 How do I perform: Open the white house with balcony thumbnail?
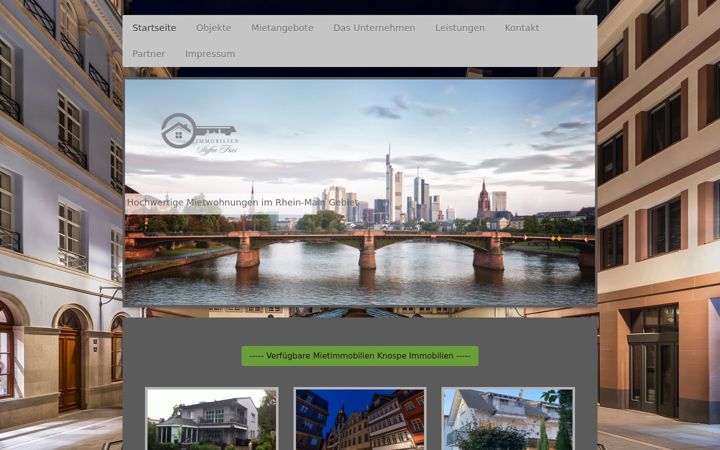pos(508,419)
